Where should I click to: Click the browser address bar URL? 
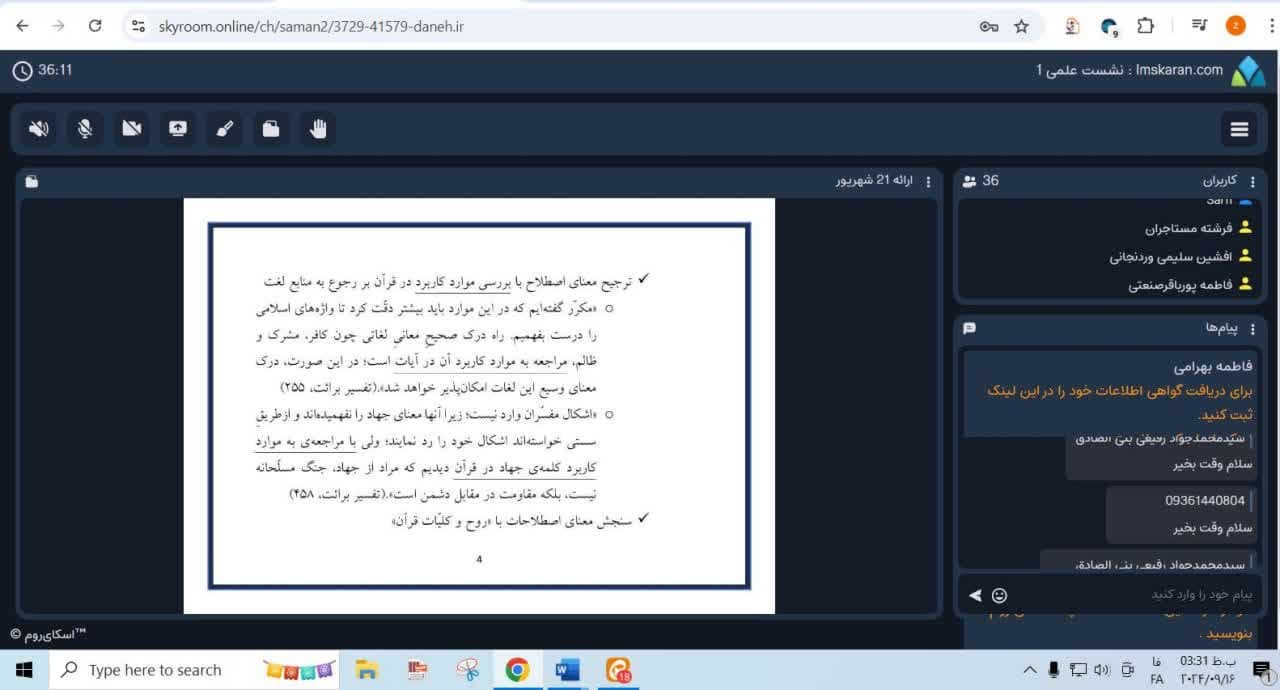click(311, 27)
